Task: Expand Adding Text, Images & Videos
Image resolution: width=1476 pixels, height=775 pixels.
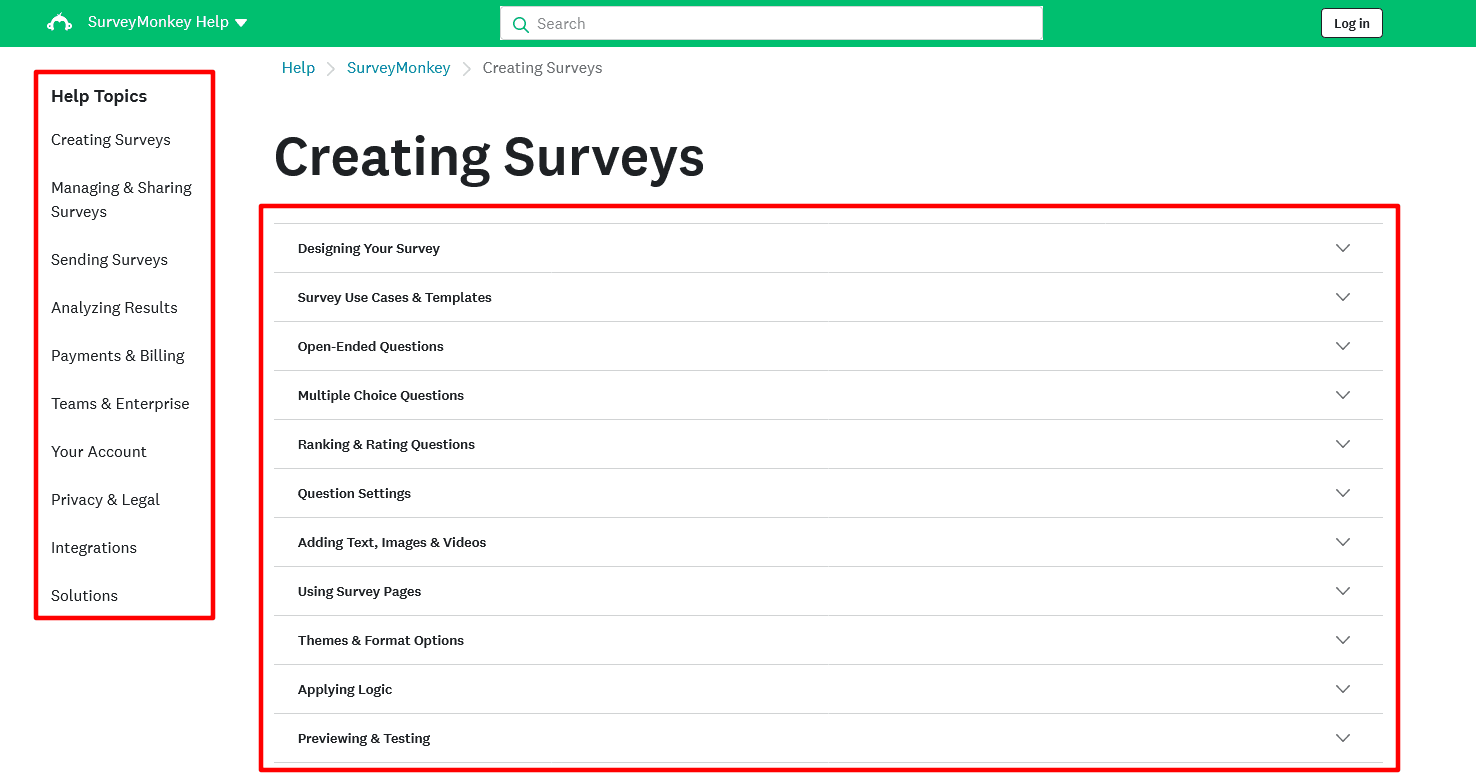Action: tap(1343, 541)
